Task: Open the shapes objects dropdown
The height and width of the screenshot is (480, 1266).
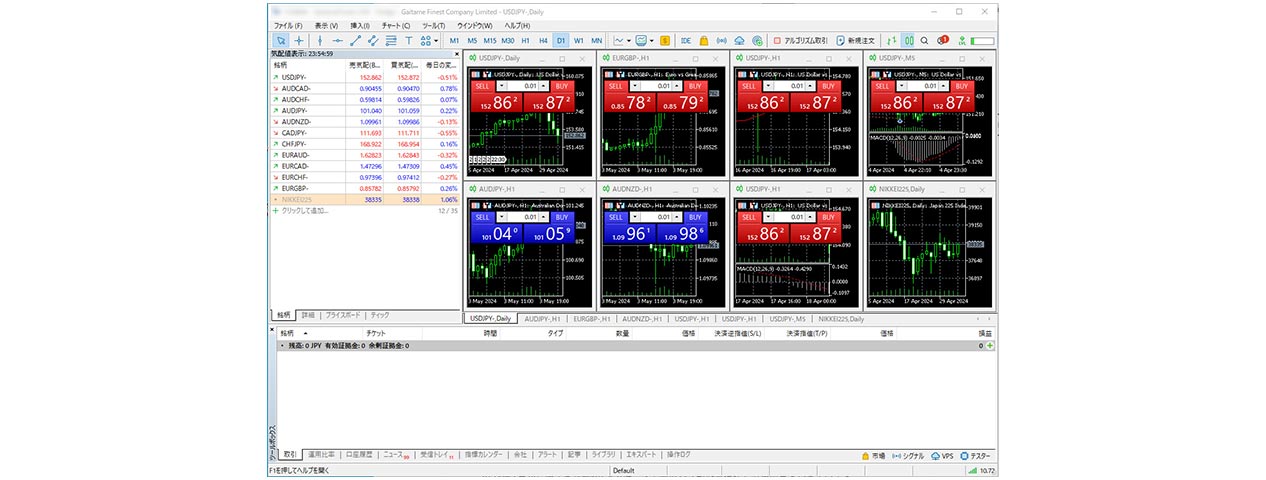Action: (427, 41)
